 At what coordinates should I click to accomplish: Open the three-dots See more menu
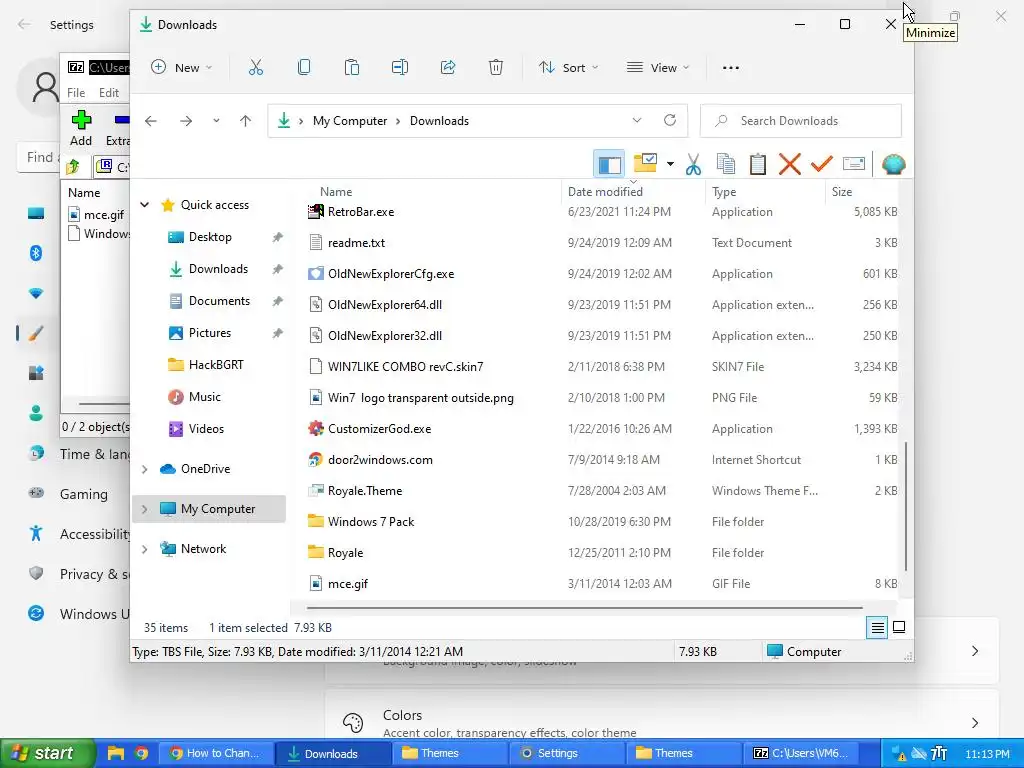(731, 67)
